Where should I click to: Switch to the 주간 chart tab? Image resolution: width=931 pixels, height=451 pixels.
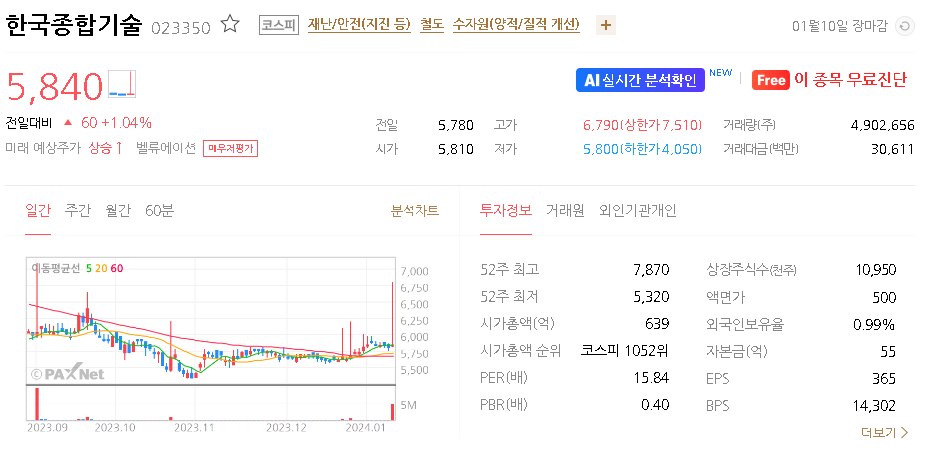coord(78,210)
